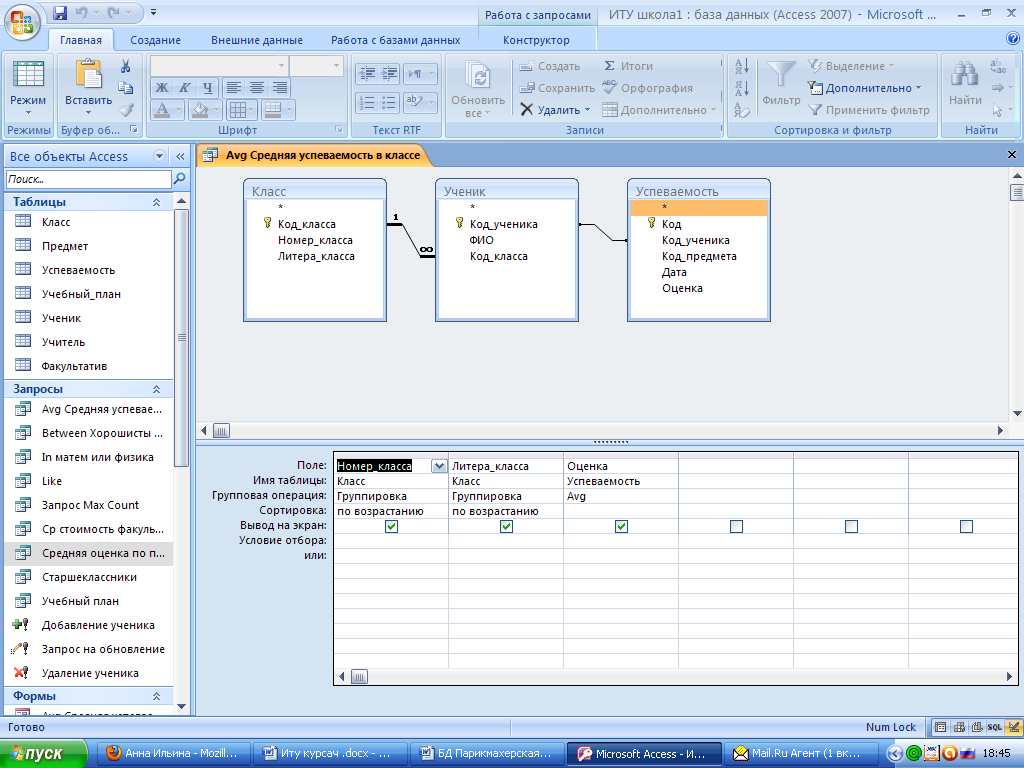Open the Главная ribbon tab
The image size is (1024, 768).
click(x=81, y=40)
